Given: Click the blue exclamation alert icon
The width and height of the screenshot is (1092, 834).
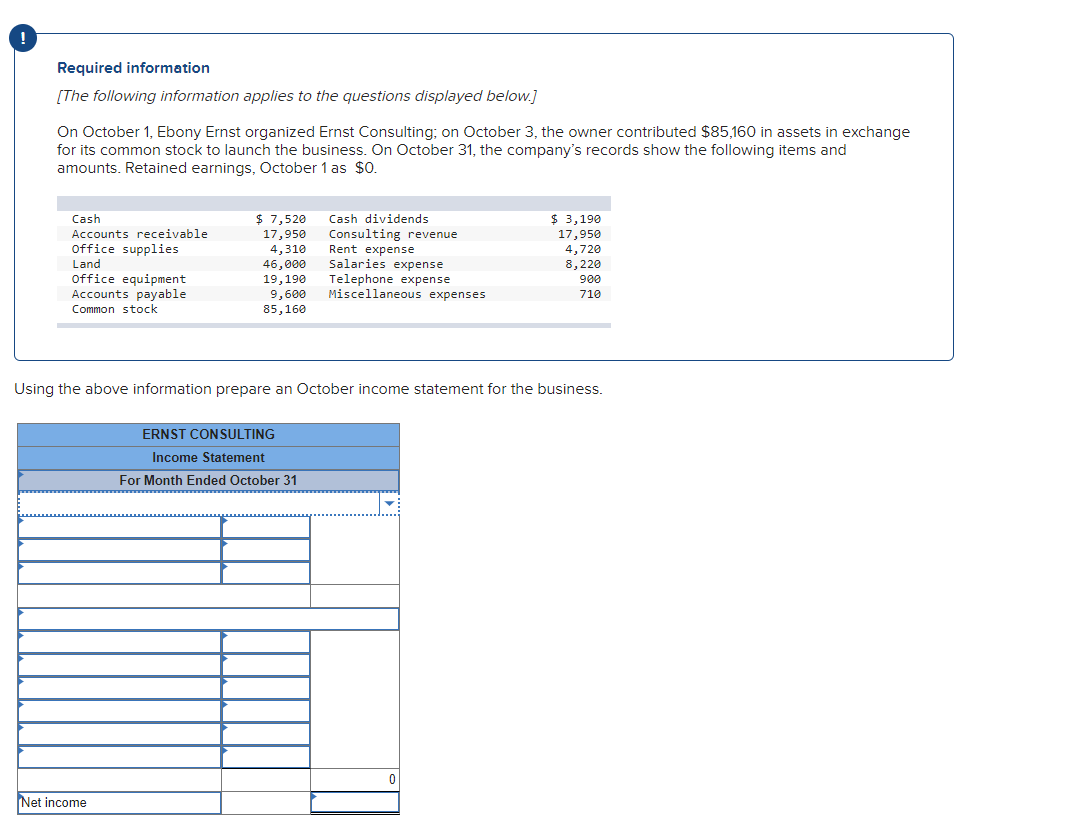Looking at the screenshot, I should point(23,38).
